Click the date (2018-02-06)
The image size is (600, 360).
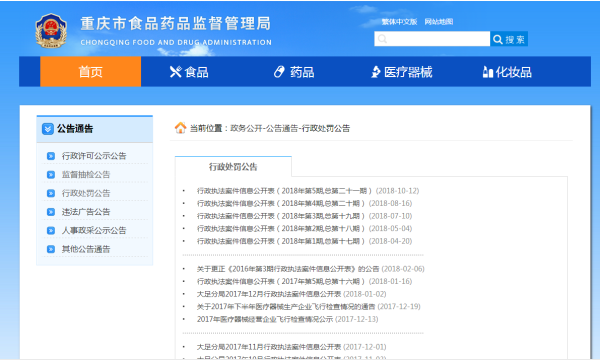pyautogui.click(x=403, y=269)
